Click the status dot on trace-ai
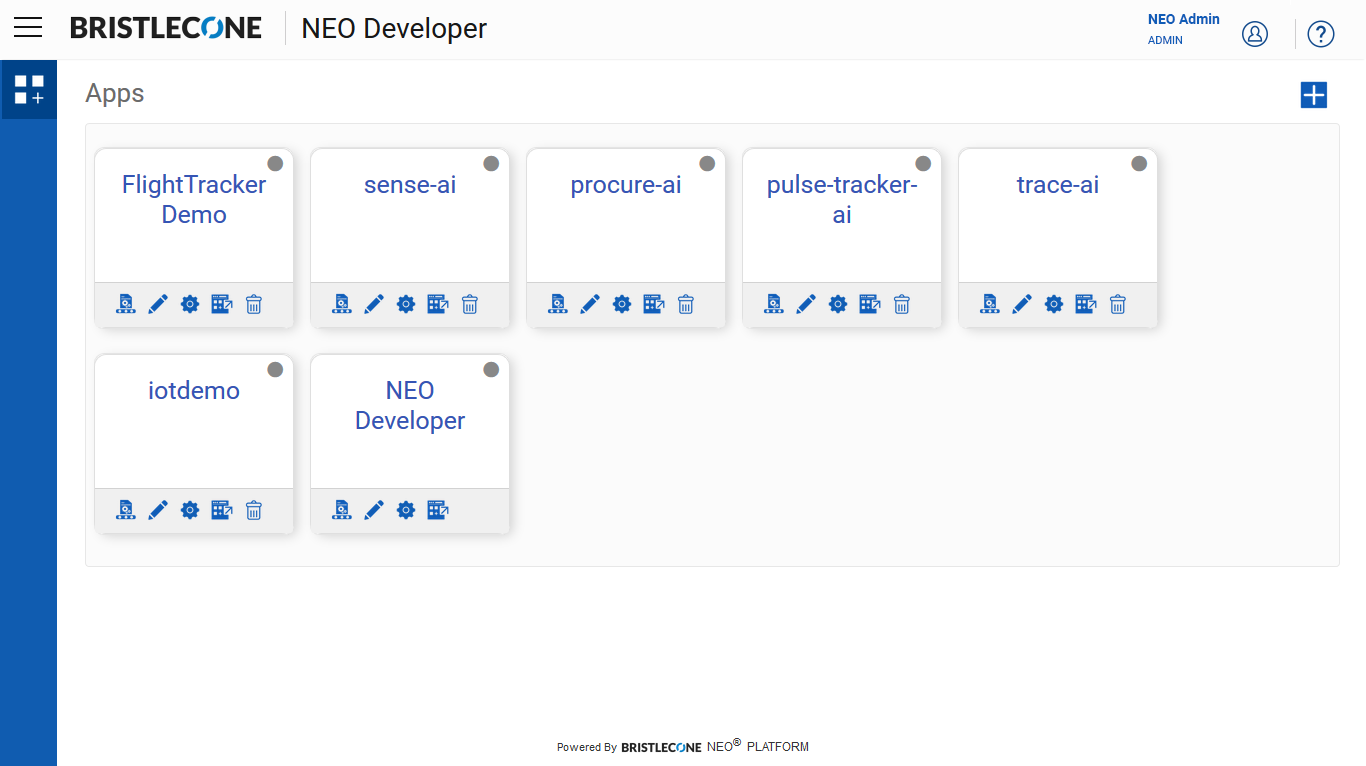The width and height of the screenshot is (1366, 766). pos(1139,163)
